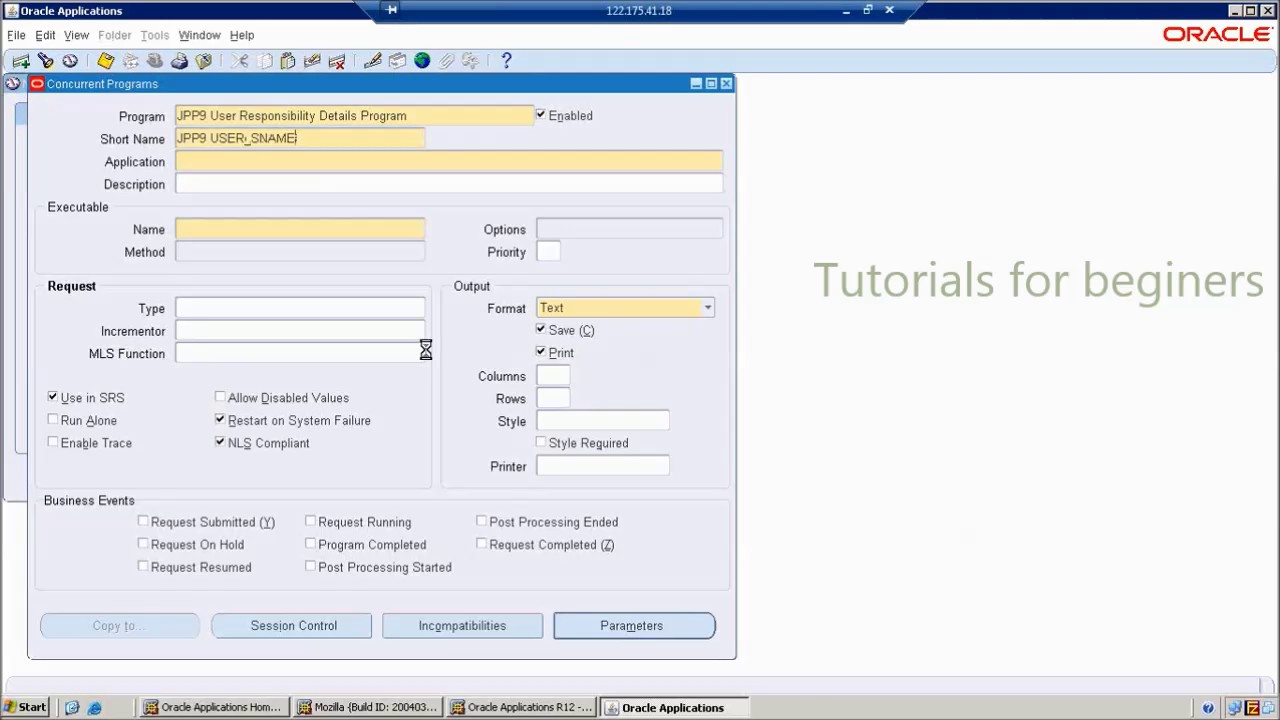Open the Edit menu
Viewport: 1280px width, 720px height.
pos(45,35)
